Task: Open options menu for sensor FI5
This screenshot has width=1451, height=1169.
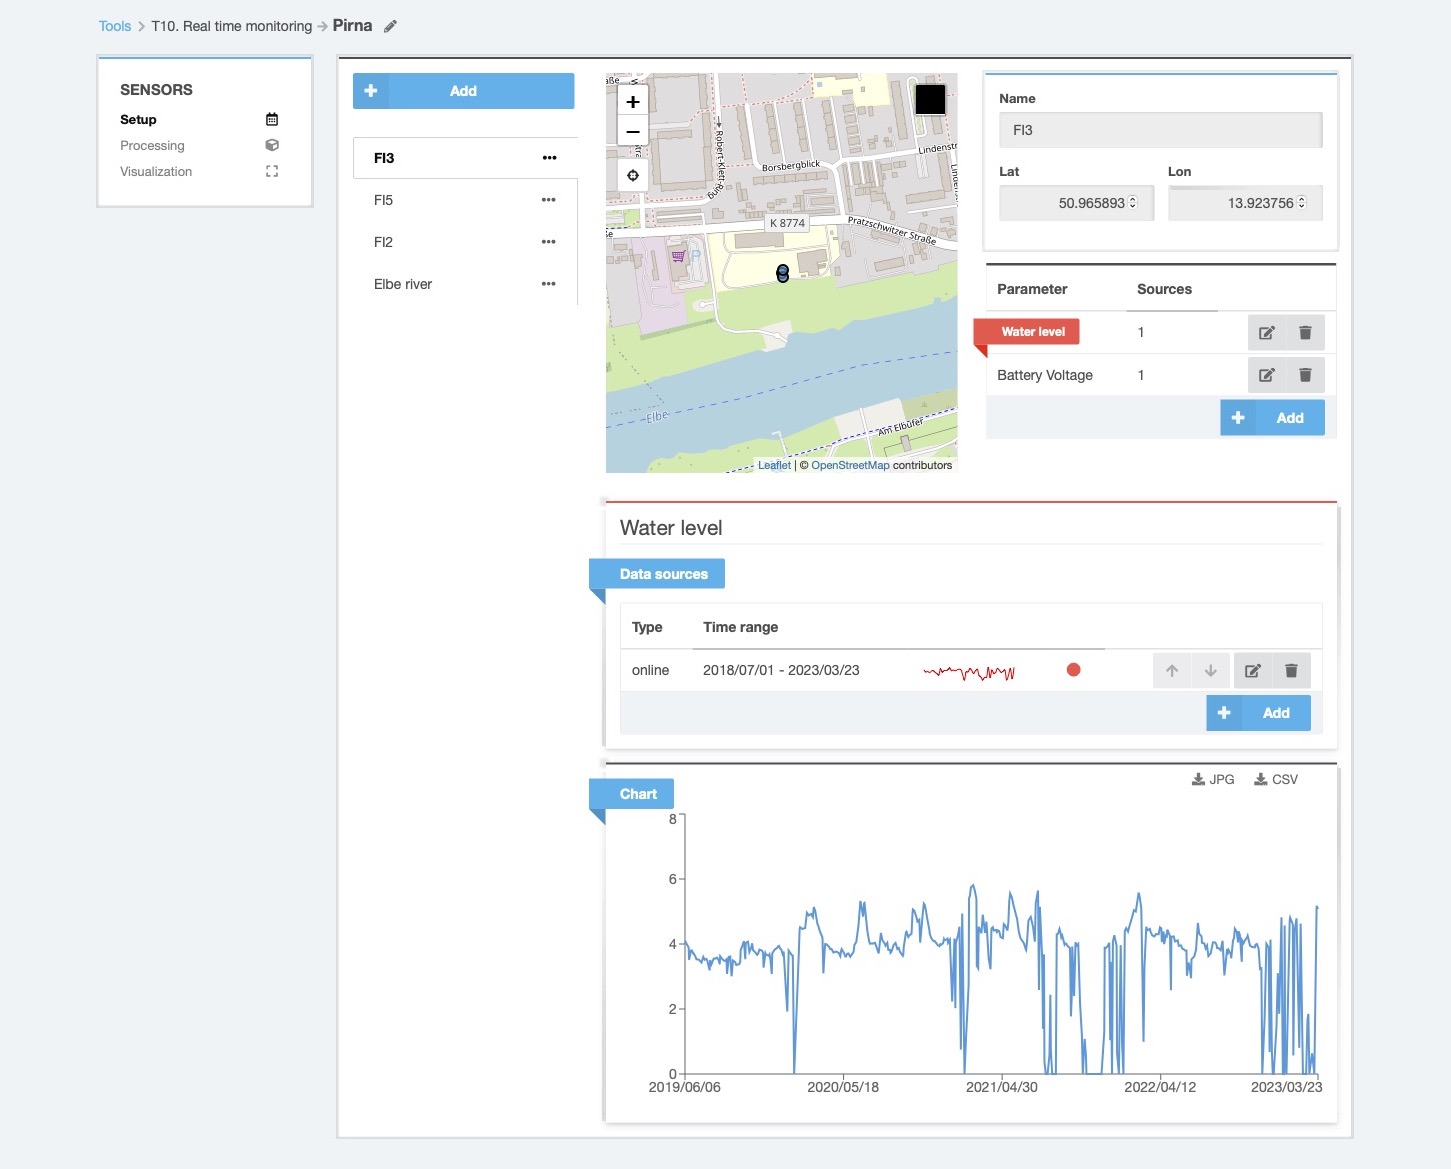Action: (548, 199)
